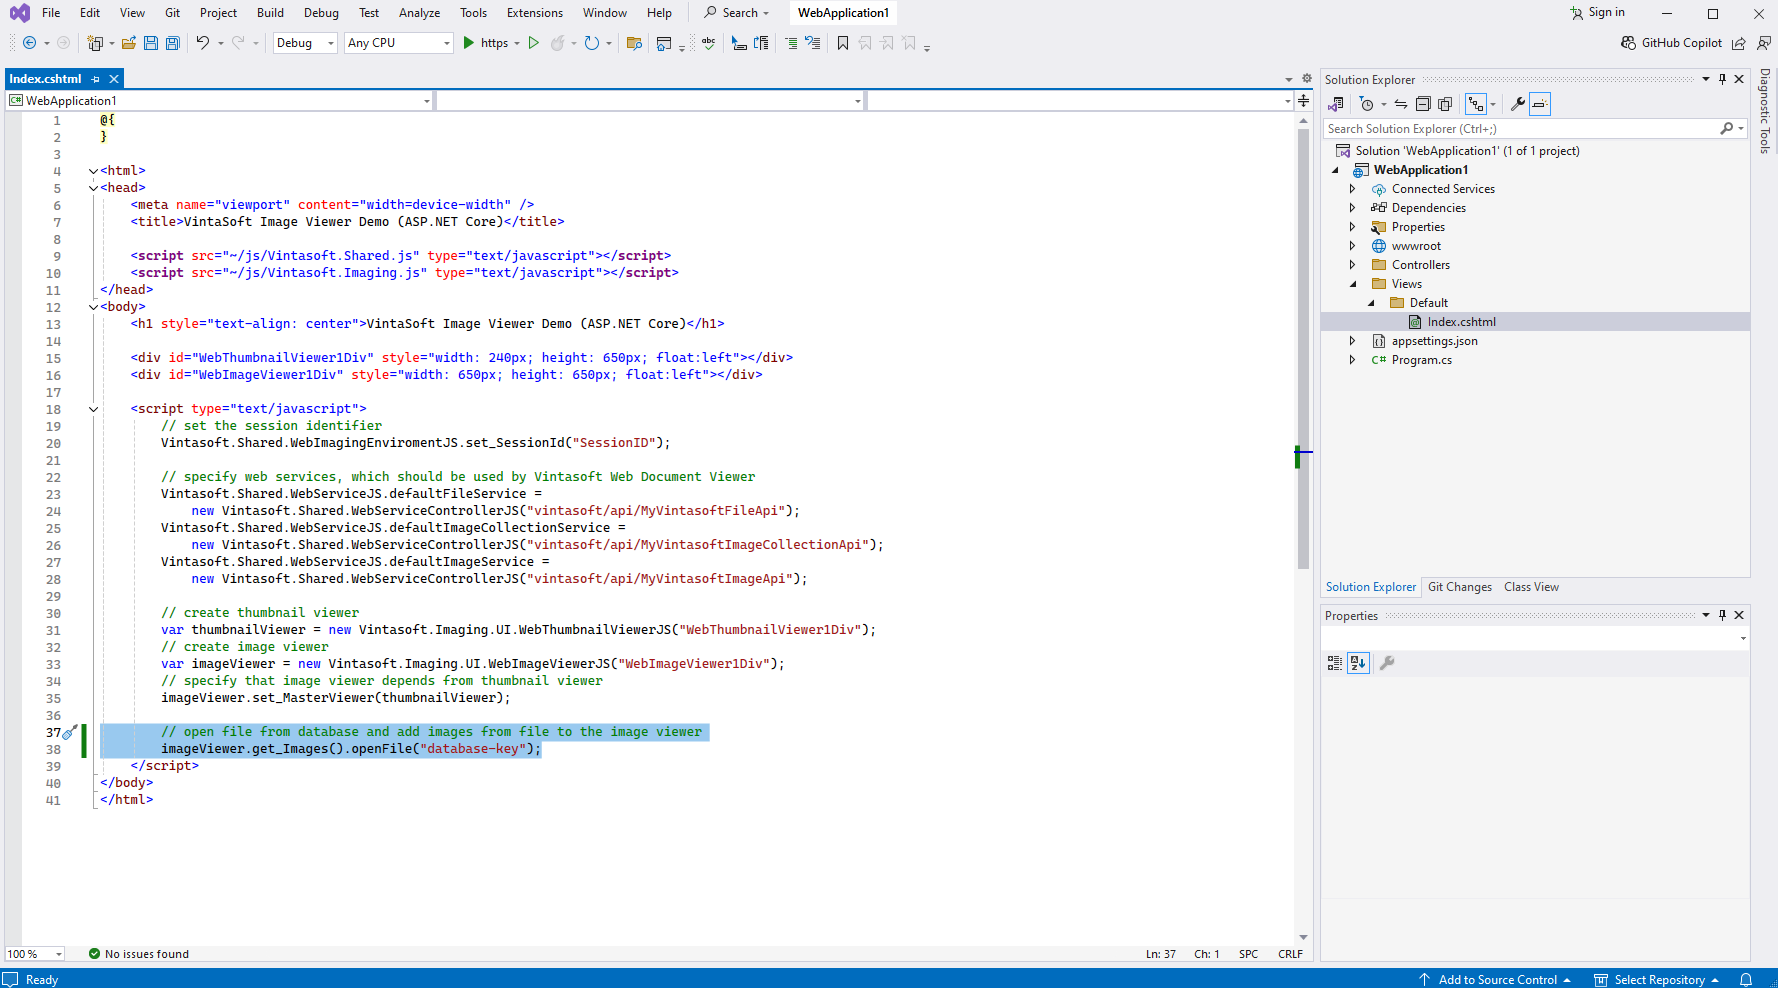Click the Open File folder icon
The image size is (1778, 988).
[x=129, y=43]
